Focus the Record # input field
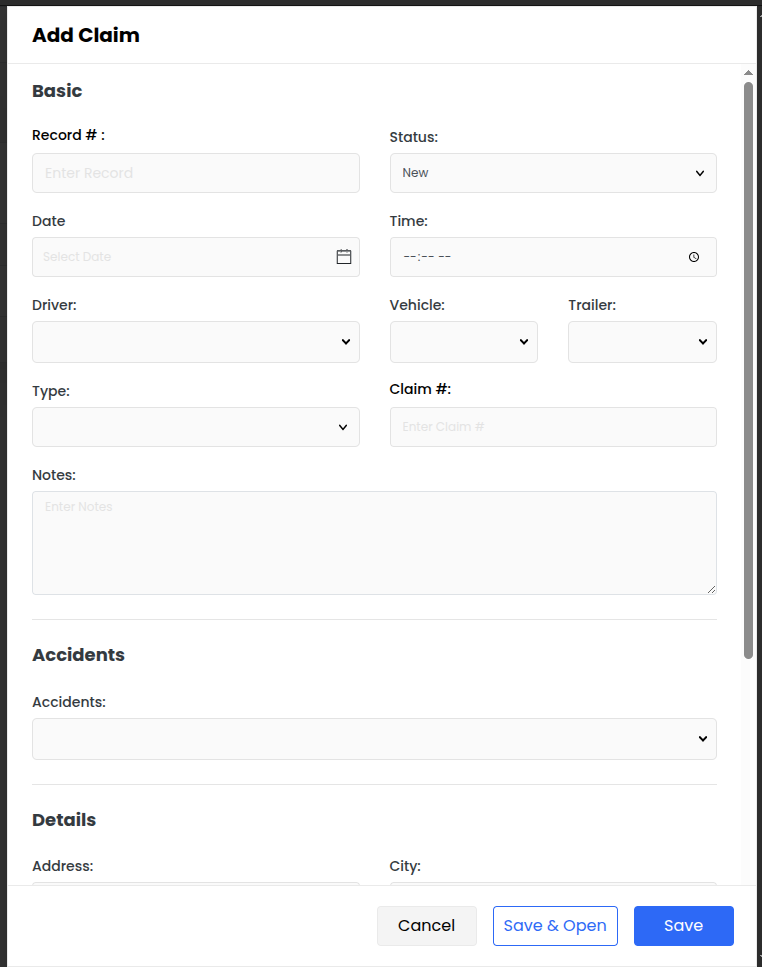Image resolution: width=762 pixels, height=967 pixels. tap(195, 173)
